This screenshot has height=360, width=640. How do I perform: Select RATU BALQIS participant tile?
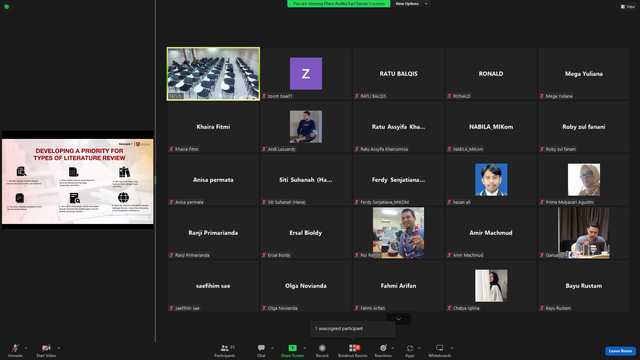398,74
